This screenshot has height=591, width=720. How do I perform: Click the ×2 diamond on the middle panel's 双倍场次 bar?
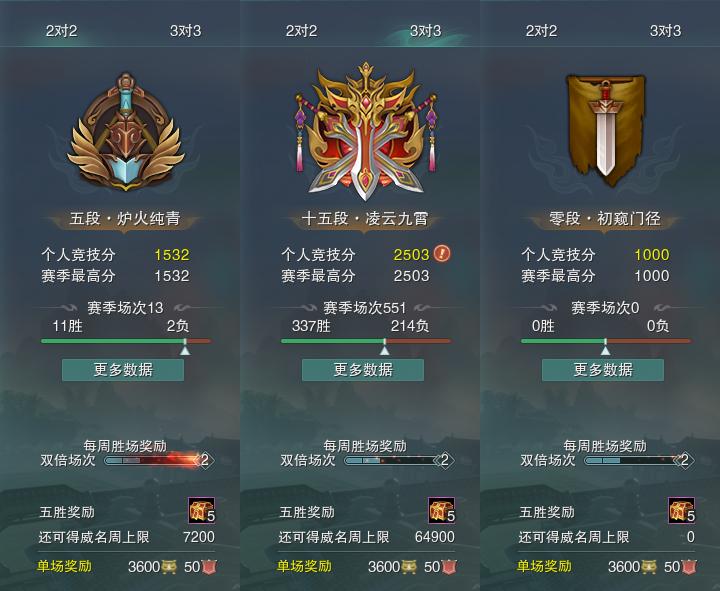444,460
